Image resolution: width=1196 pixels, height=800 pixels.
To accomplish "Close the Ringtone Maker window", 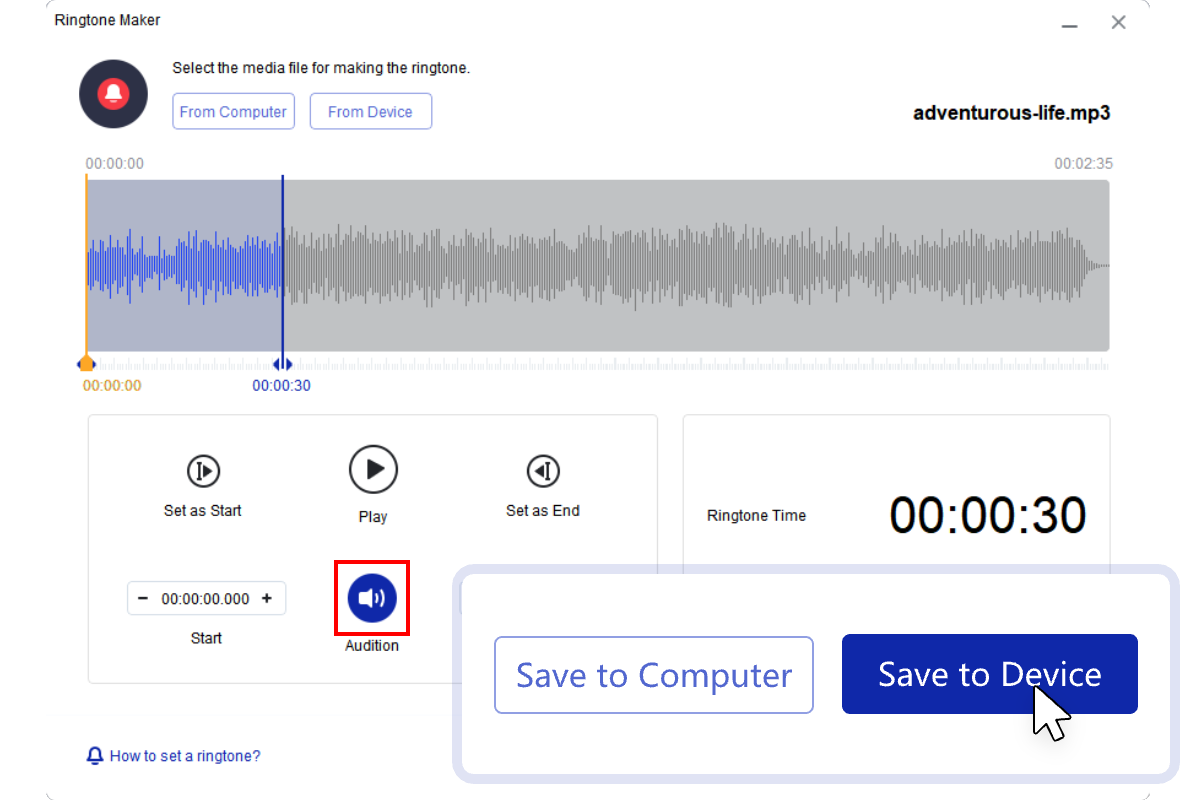I will point(1119,22).
